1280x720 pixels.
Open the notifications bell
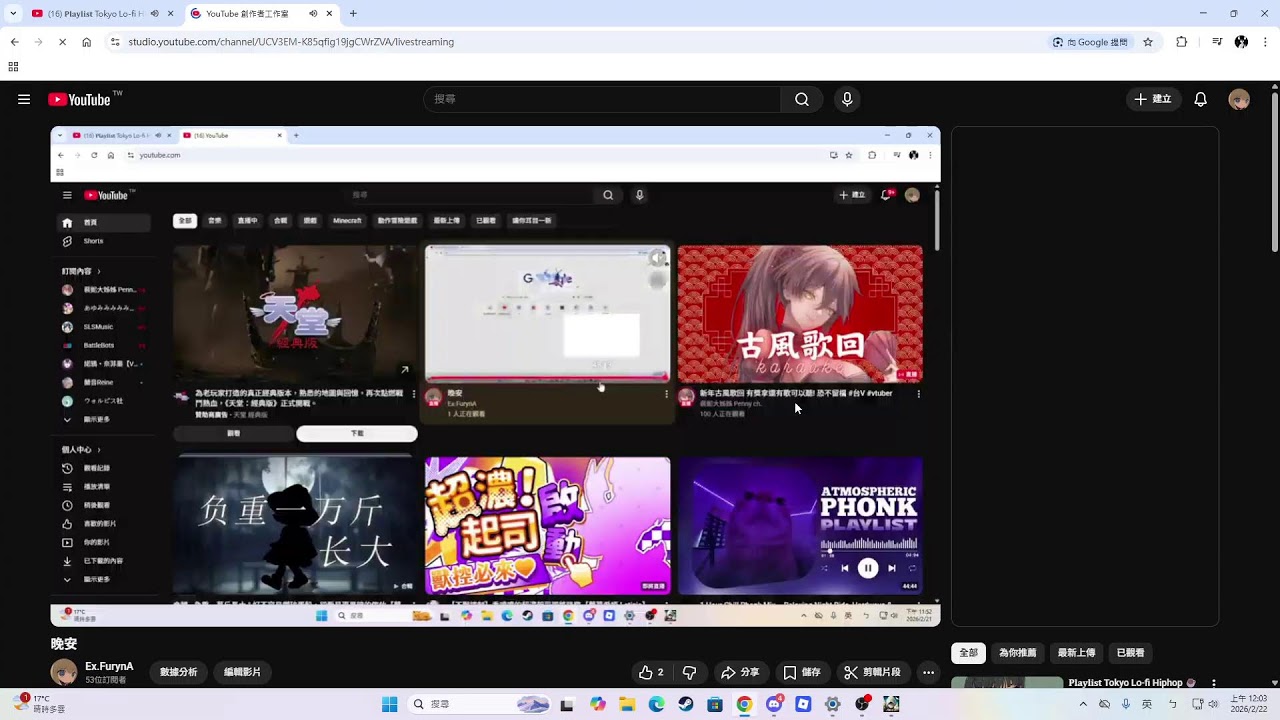pos(1201,99)
